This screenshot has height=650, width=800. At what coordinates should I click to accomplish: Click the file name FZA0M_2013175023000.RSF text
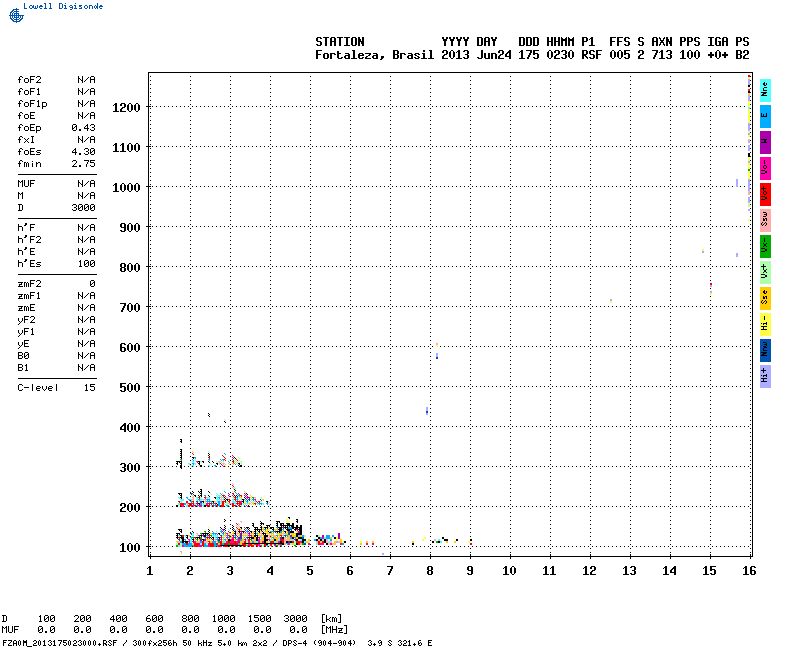(x=60, y=643)
